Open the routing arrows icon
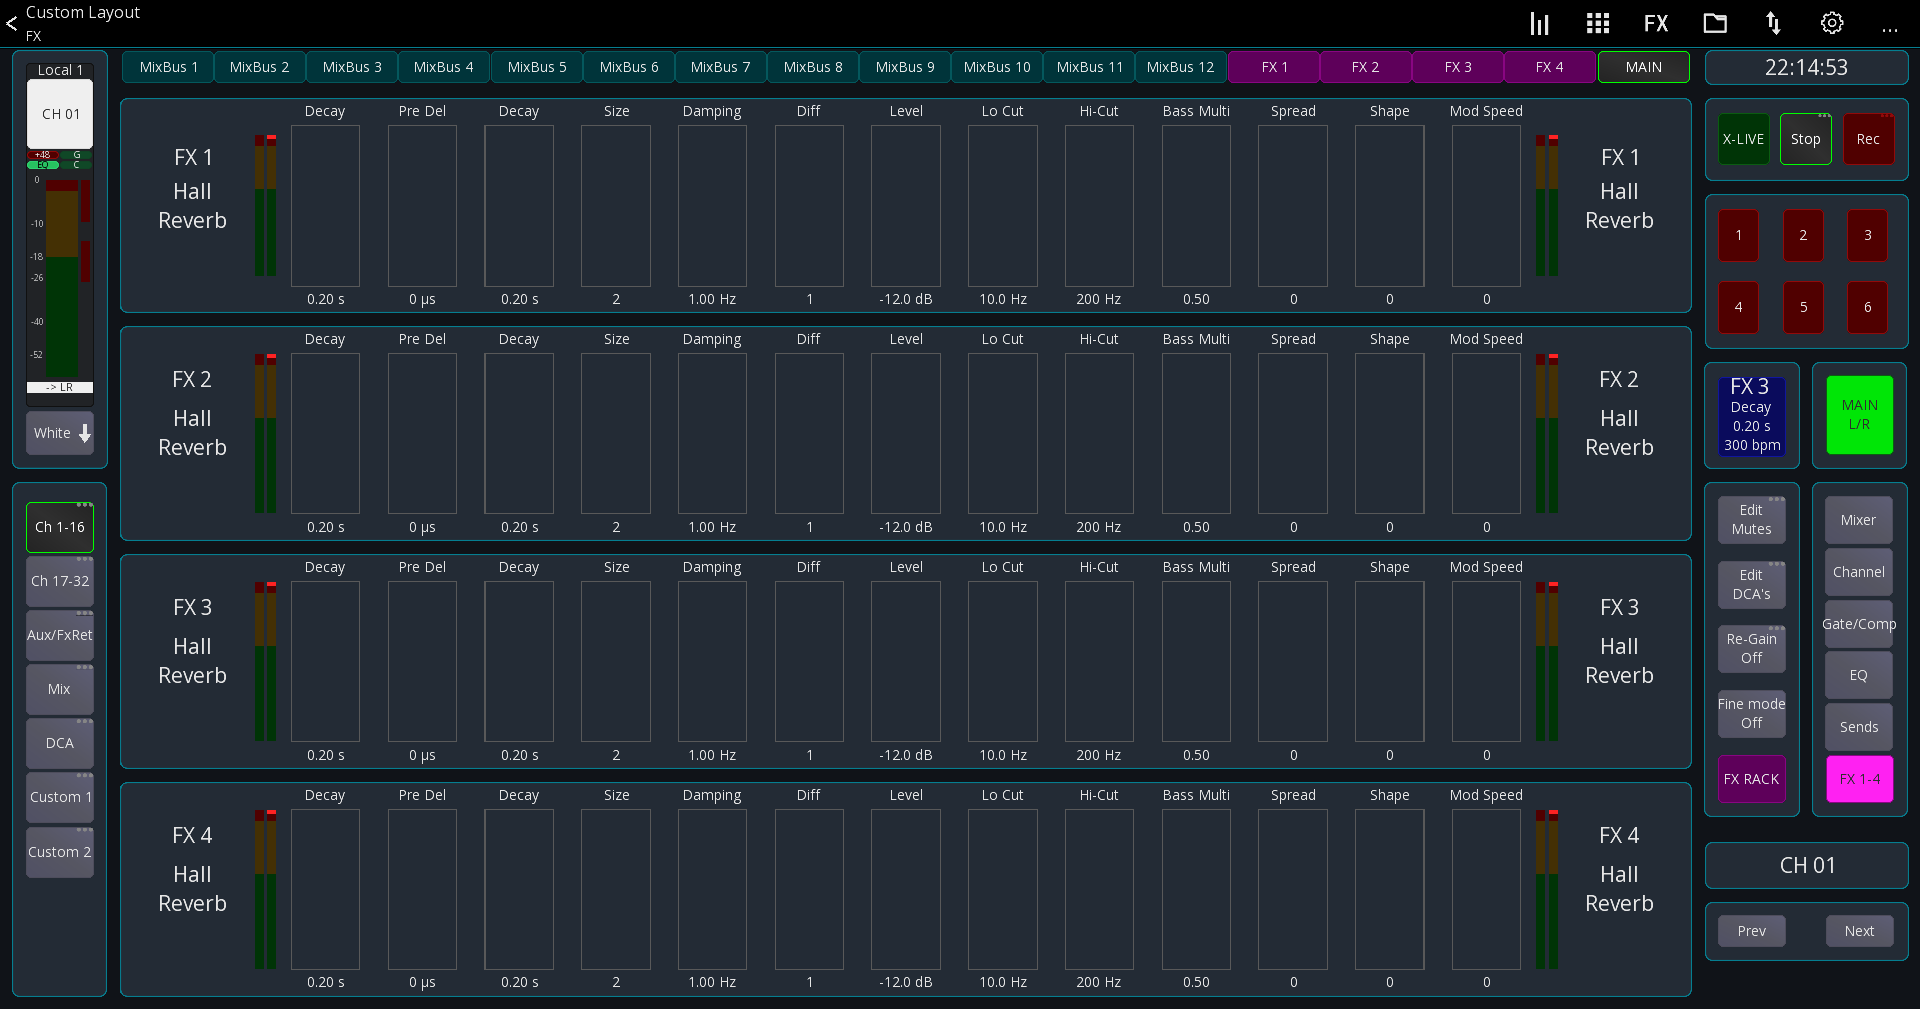The width and height of the screenshot is (1920, 1009). [1773, 23]
